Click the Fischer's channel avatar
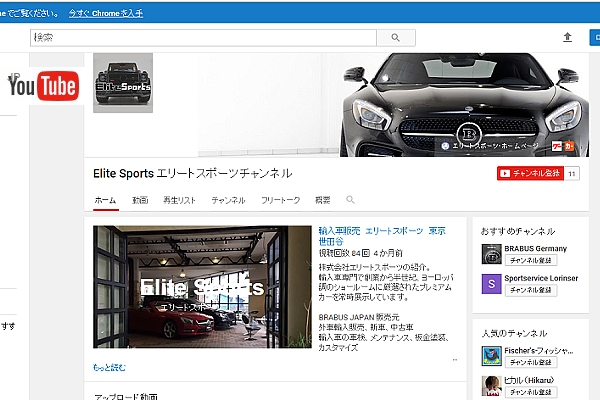The image size is (600, 400). click(x=491, y=356)
